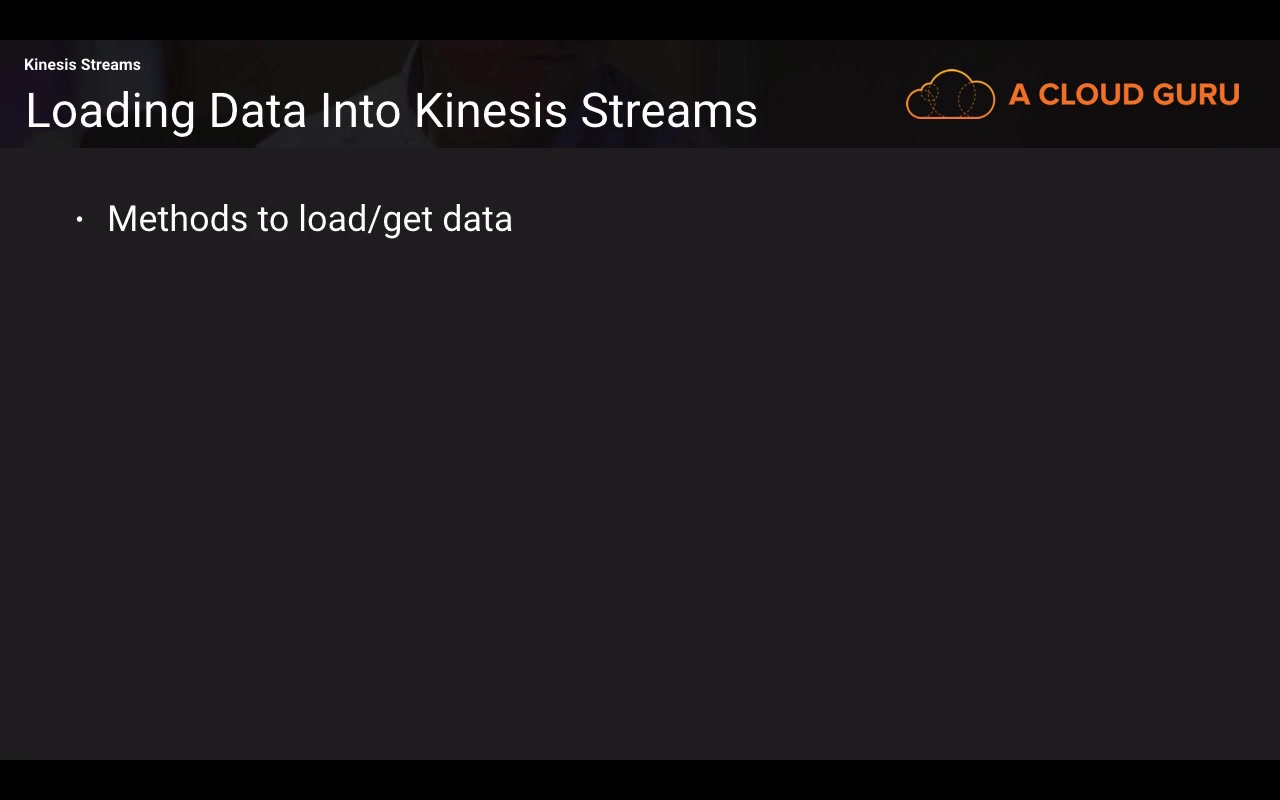Click the word Into in the slide title
Image resolution: width=1280 pixels, height=800 pixels.
(x=360, y=111)
